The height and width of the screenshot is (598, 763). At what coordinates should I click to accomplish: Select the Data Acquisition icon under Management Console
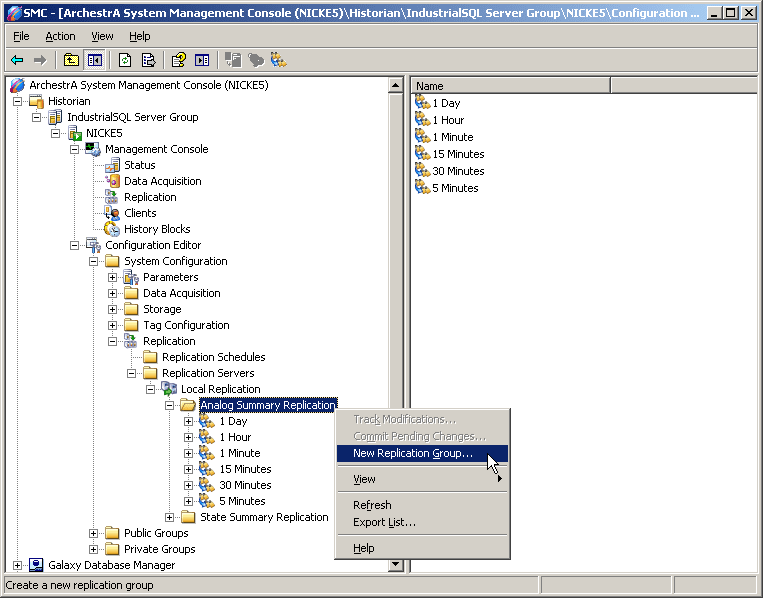coord(112,181)
